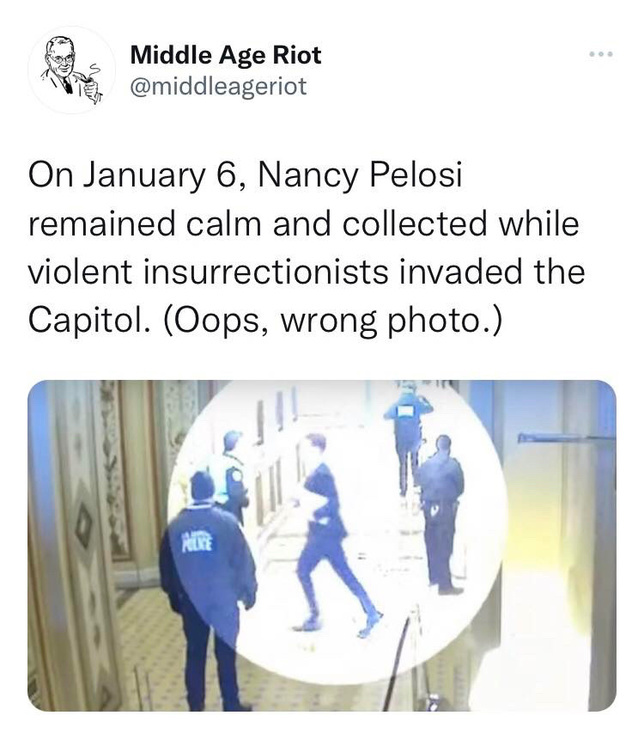Click the officer in the yellow vest
644x740 pixels.
tap(234, 474)
